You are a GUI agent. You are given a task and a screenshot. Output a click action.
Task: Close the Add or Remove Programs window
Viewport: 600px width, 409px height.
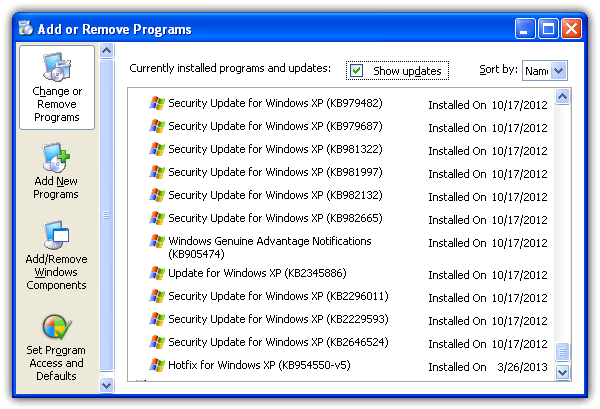571,29
